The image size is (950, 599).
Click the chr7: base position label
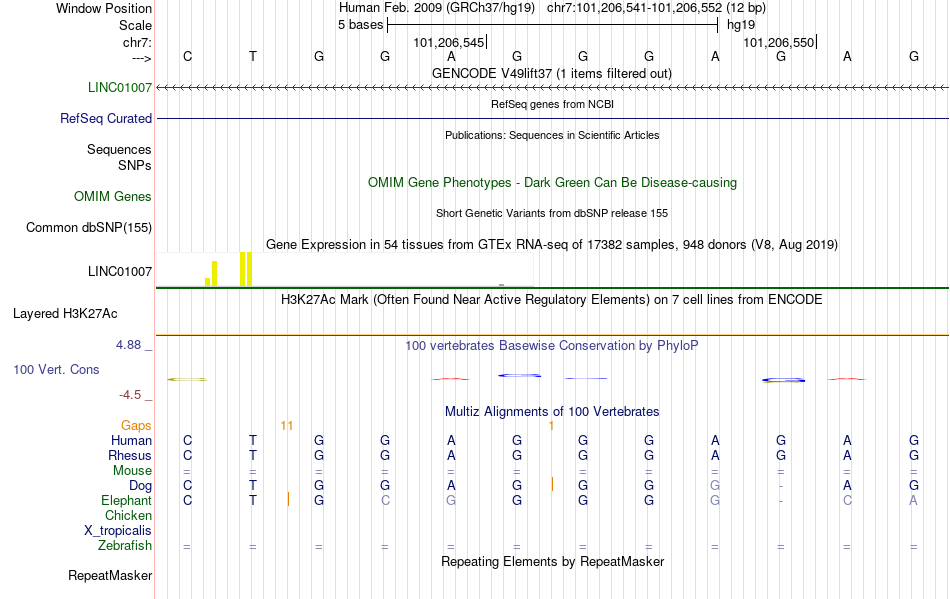pos(137,42)
